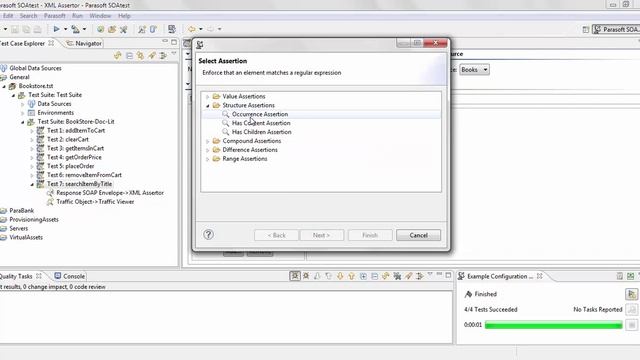This screenshot has height=360, width=640.
Task: Select the Example Configuration tab
Action: [496, 276]
